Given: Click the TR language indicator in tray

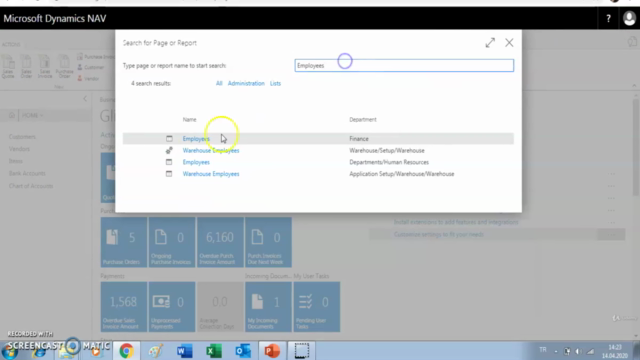Looking at the screenshot, I should tap(543, 350).
